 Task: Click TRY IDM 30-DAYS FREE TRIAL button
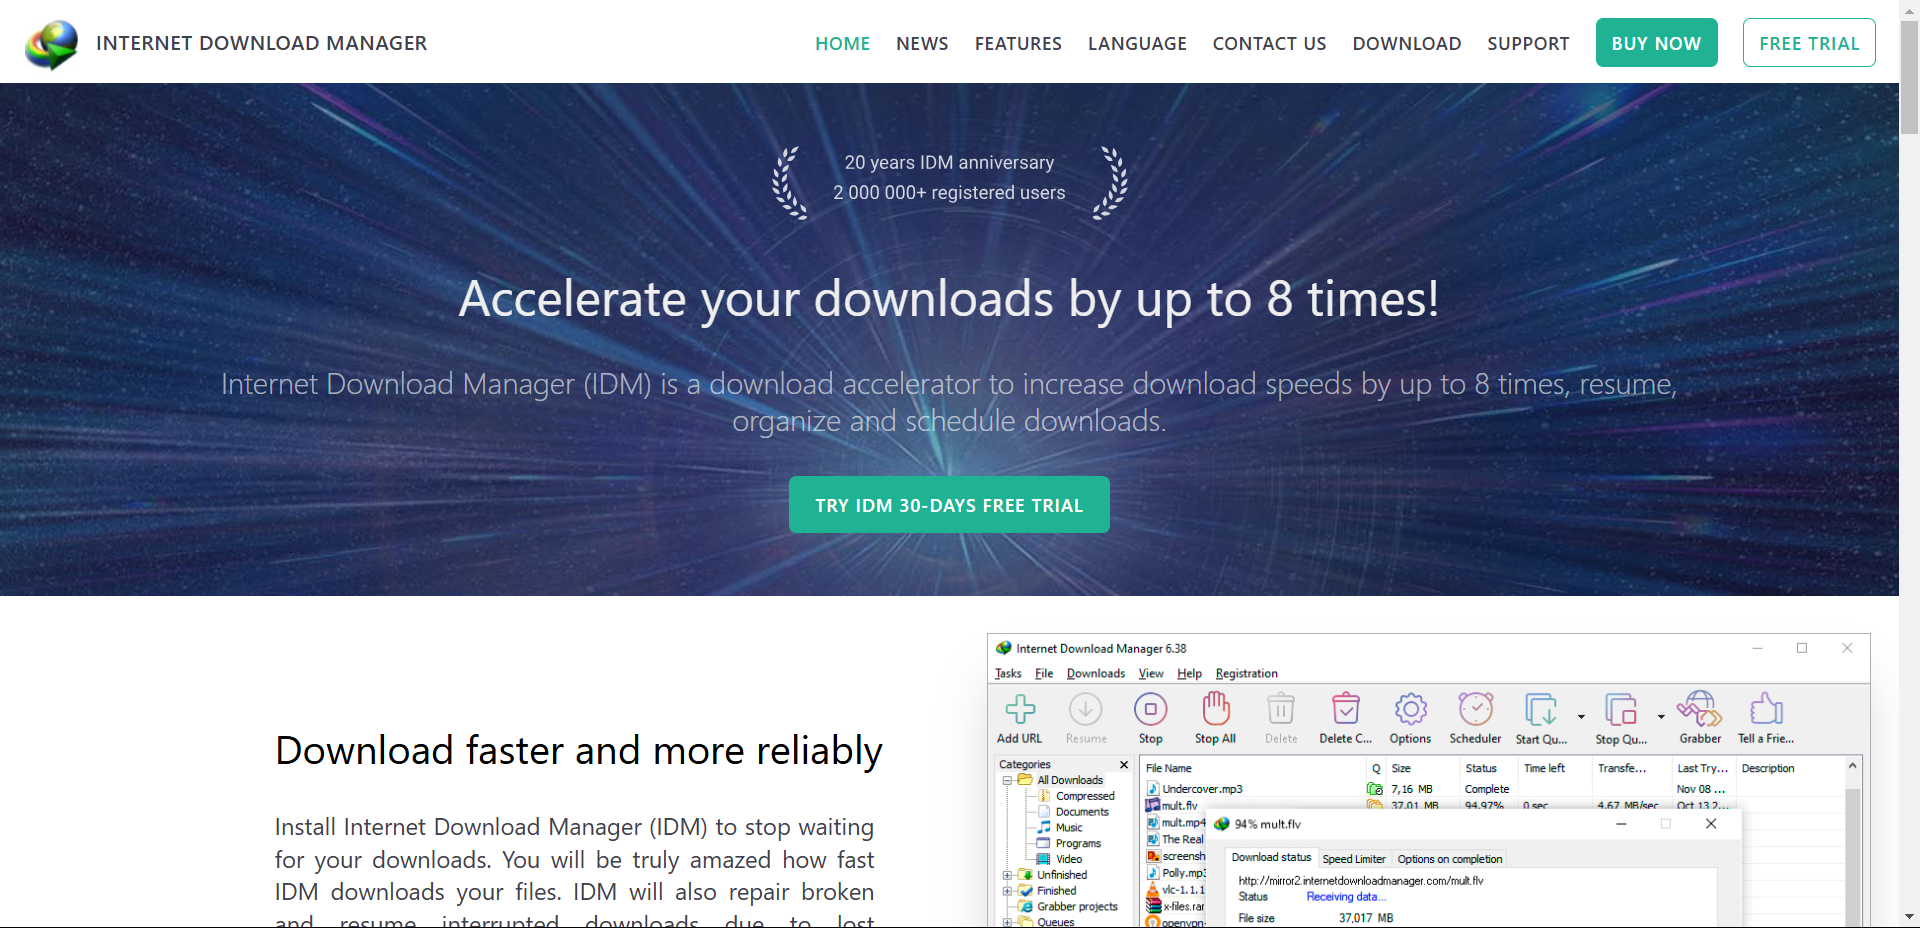[x=949, y=505]
